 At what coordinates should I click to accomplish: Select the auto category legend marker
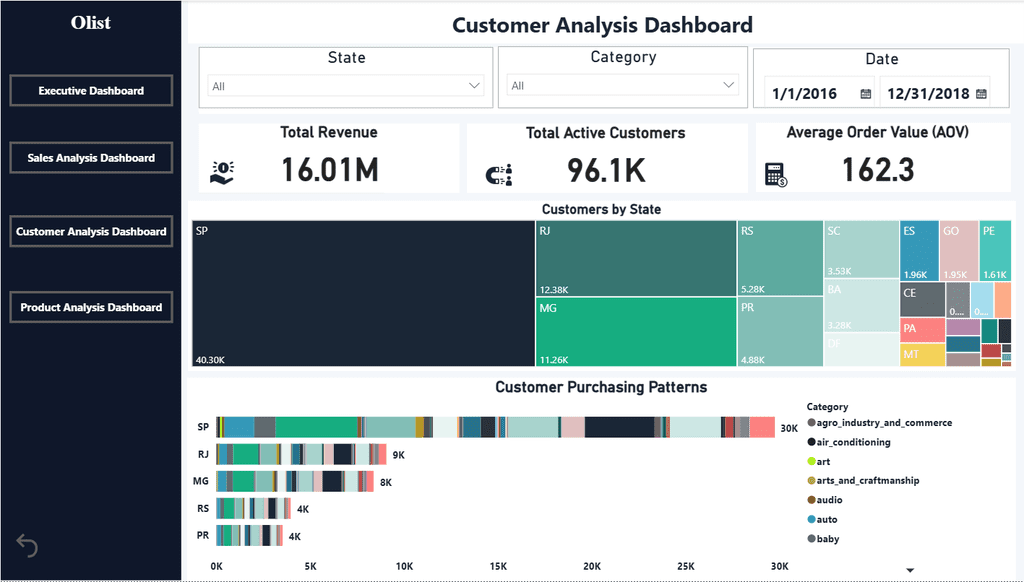pos(812,519)
